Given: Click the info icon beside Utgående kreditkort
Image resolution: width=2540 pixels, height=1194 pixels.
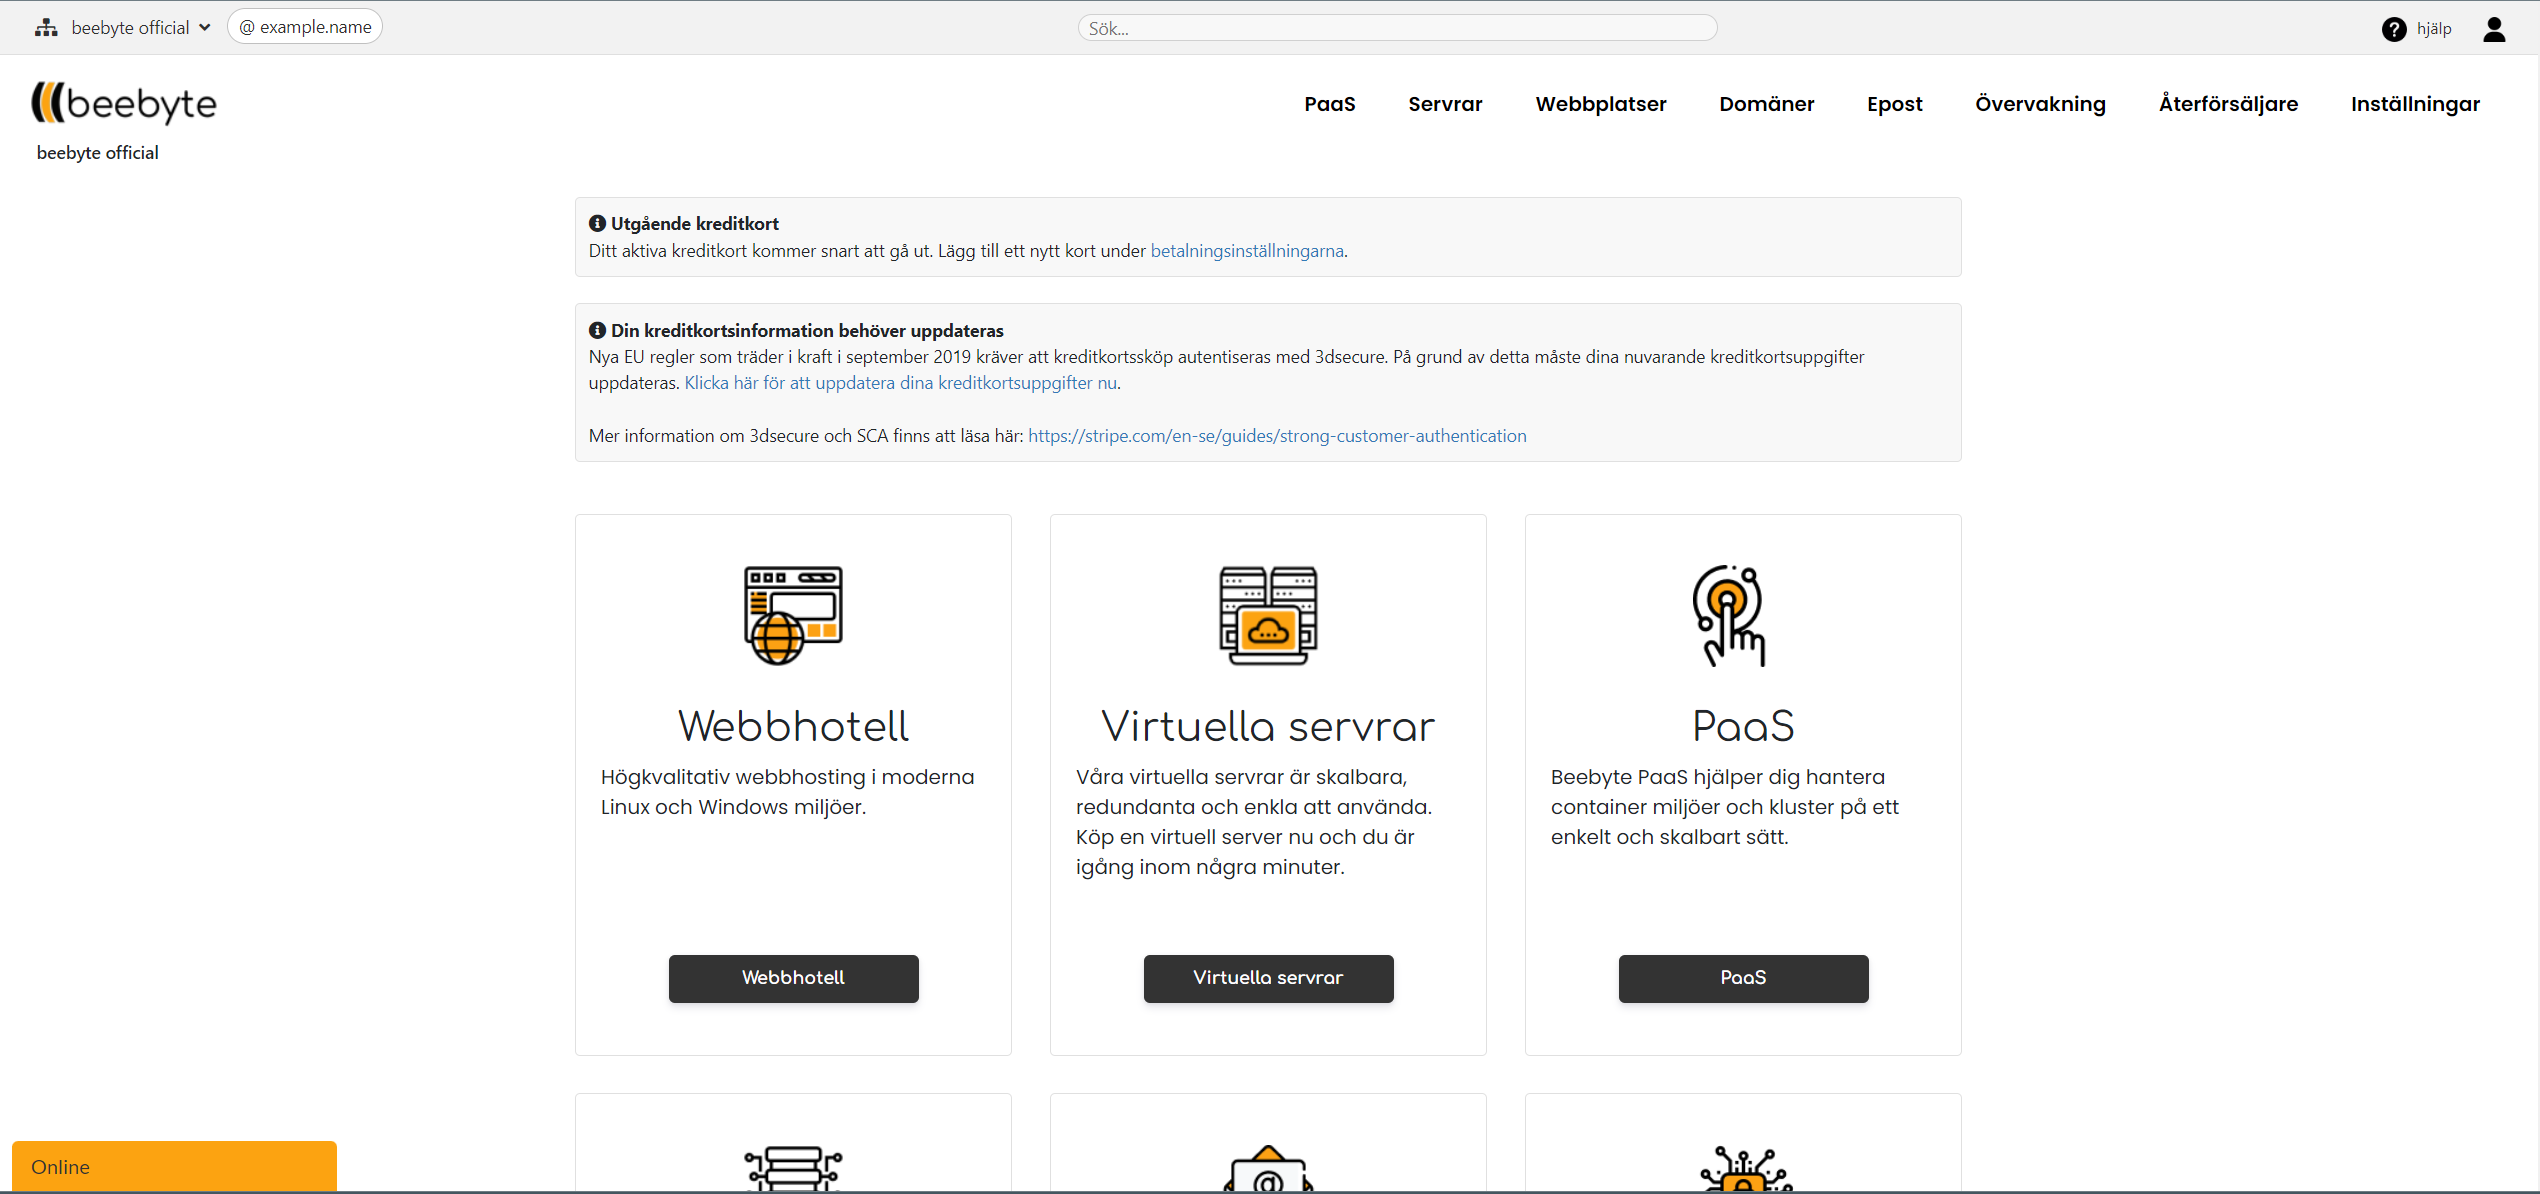Looking at the screenshot, I should [597, 223].
